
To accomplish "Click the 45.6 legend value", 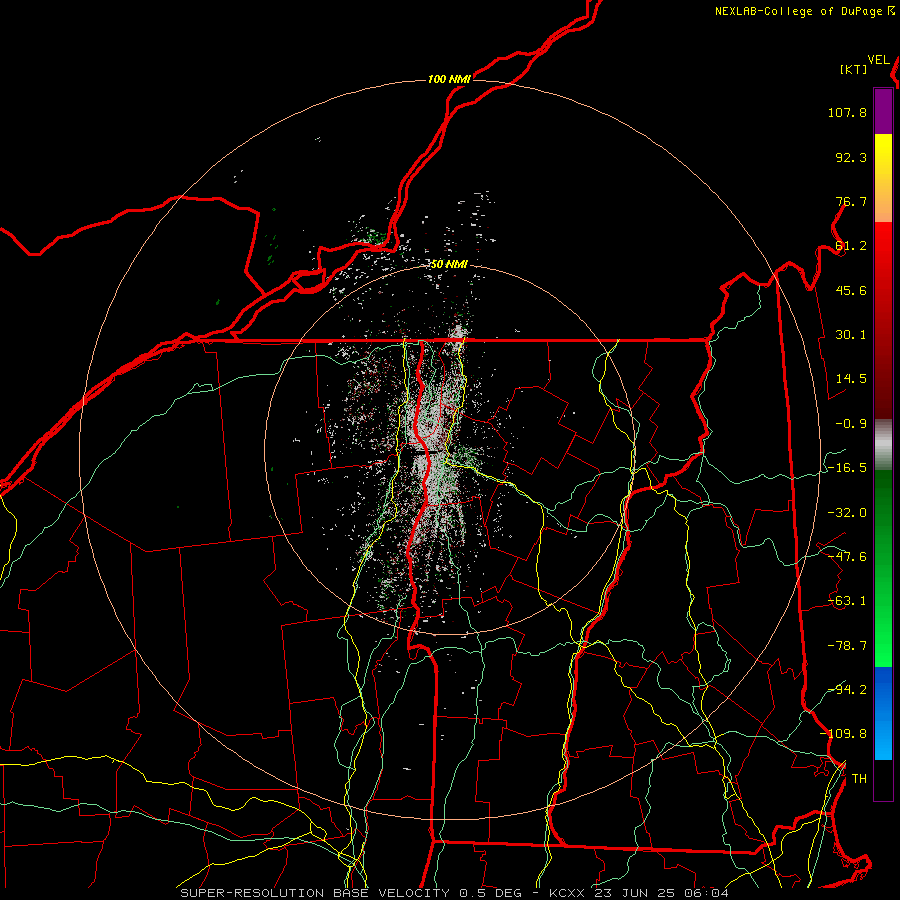I will coord(851,290).
